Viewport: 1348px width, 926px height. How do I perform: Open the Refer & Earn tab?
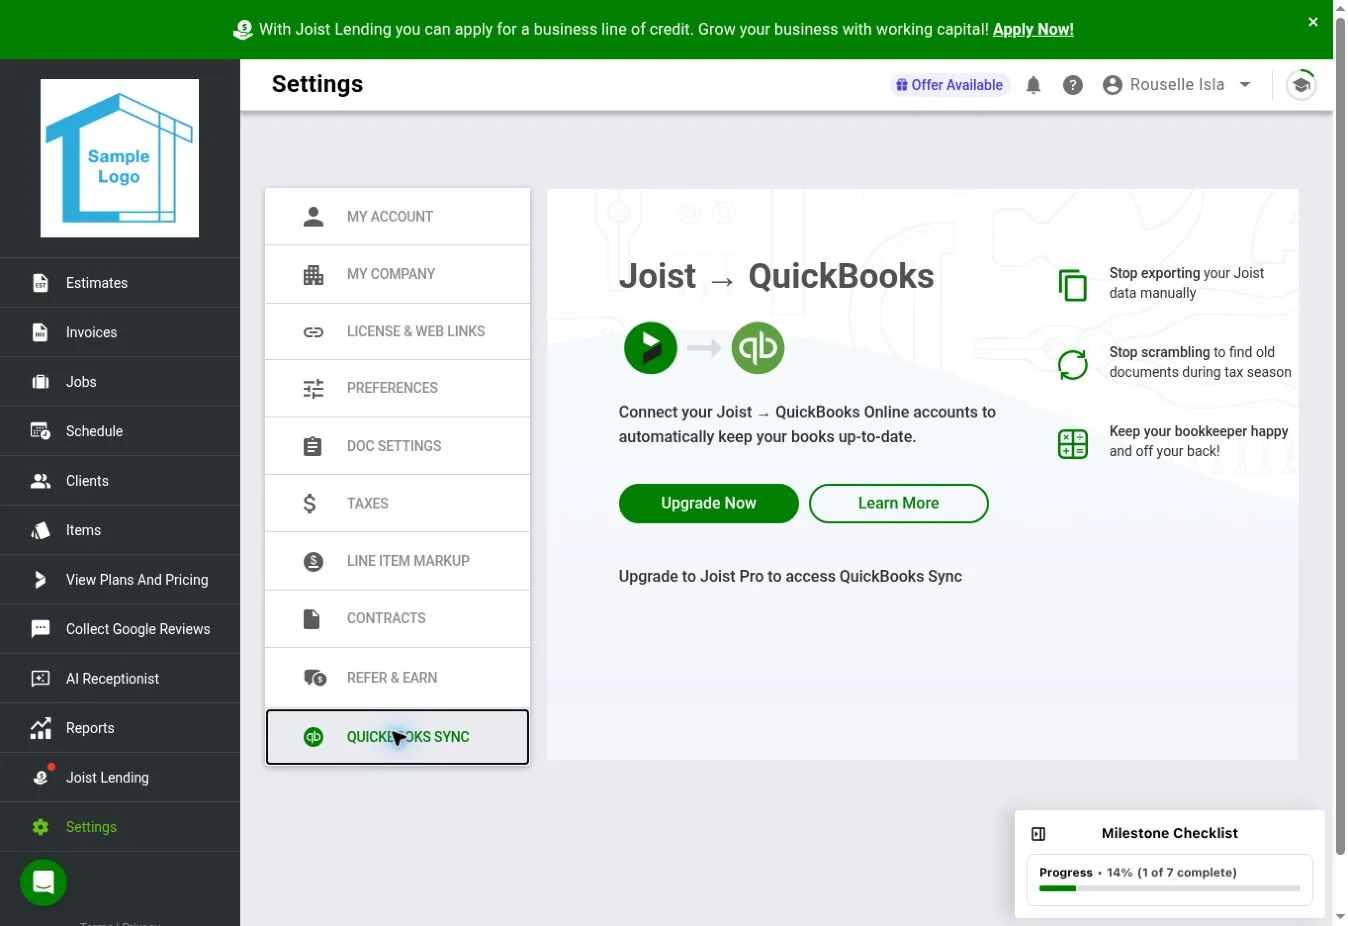coord(397,678)
